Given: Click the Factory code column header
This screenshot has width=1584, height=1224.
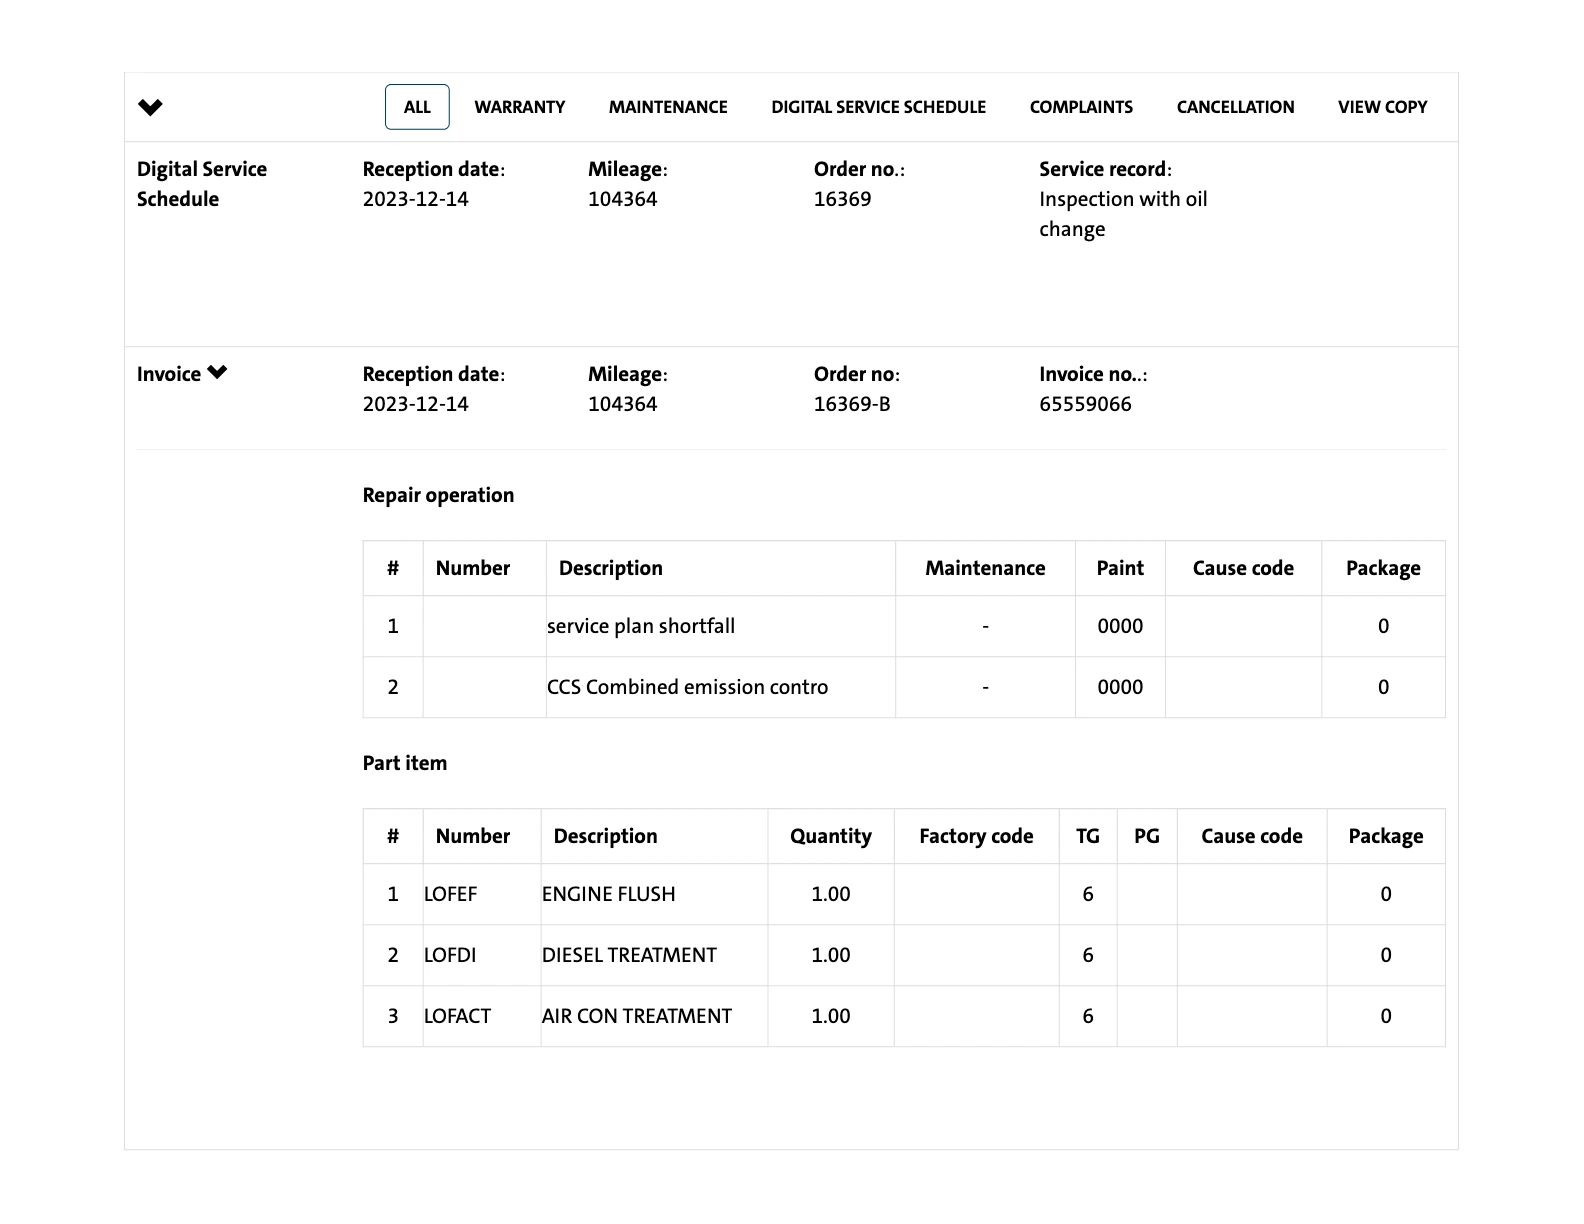Looking at the screenshot, I should coord(976,836).
